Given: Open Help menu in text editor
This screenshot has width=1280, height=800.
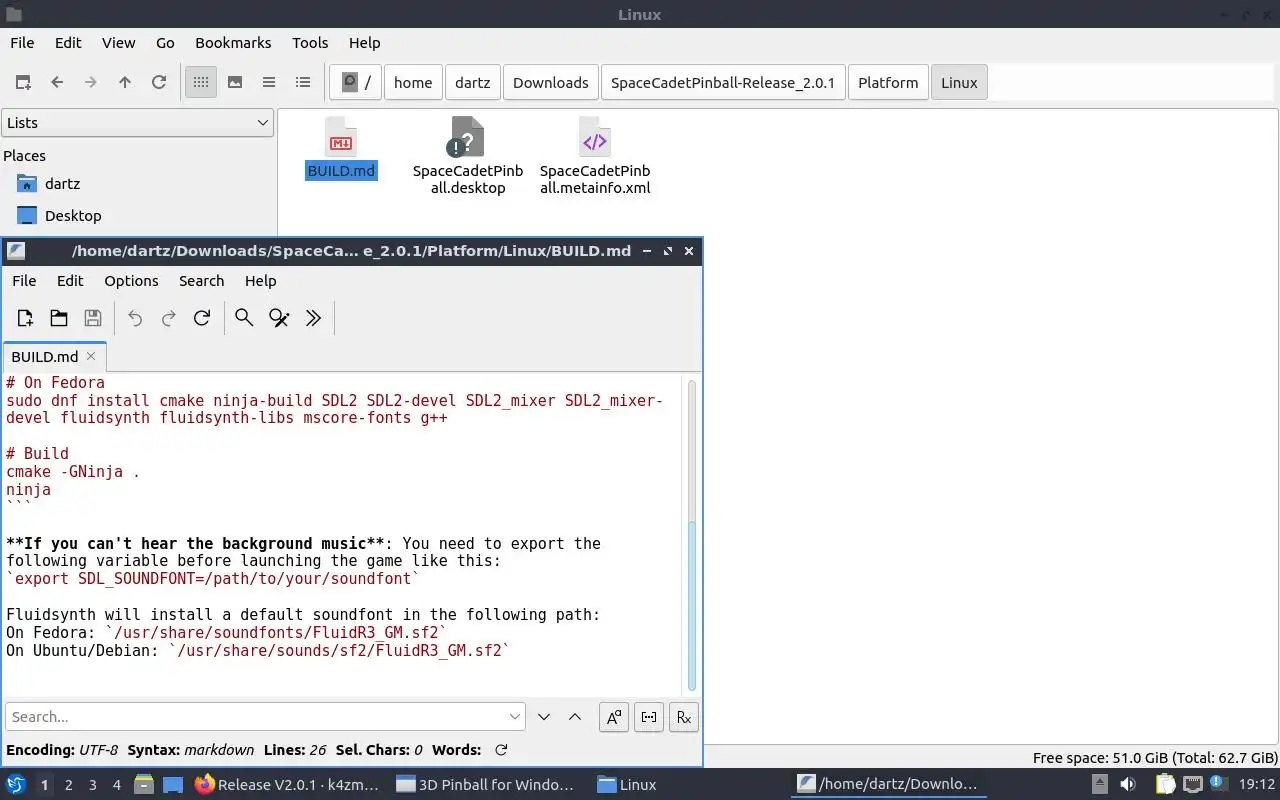Looking at the screenshot, I should (x=260, y=281).
